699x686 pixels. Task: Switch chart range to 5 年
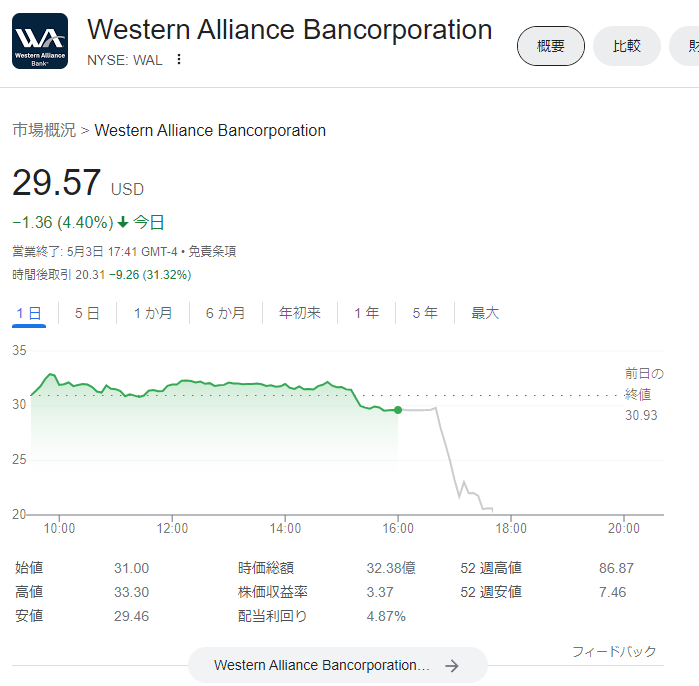coord(425,313)
